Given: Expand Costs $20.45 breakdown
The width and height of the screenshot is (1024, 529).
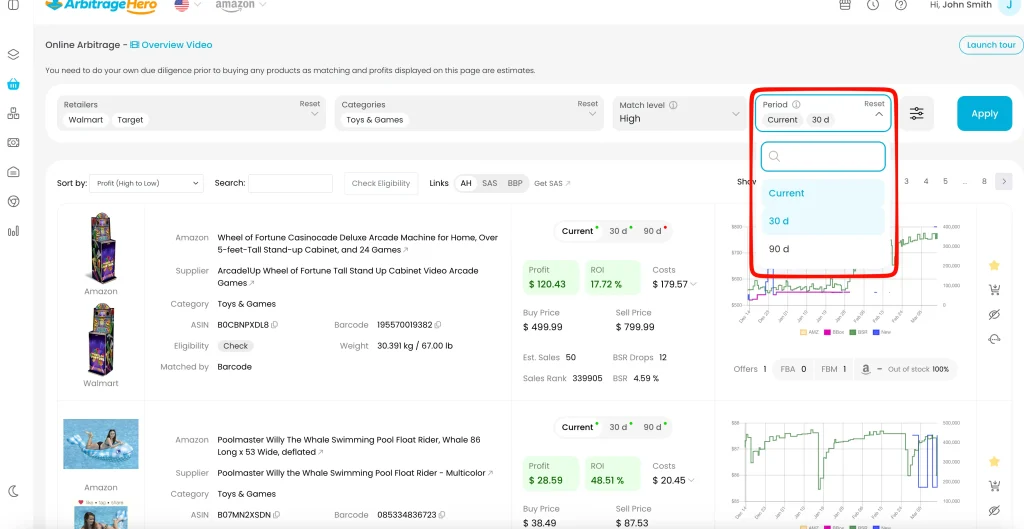Looking at the screenshot, I should click(x=691, y=481).
